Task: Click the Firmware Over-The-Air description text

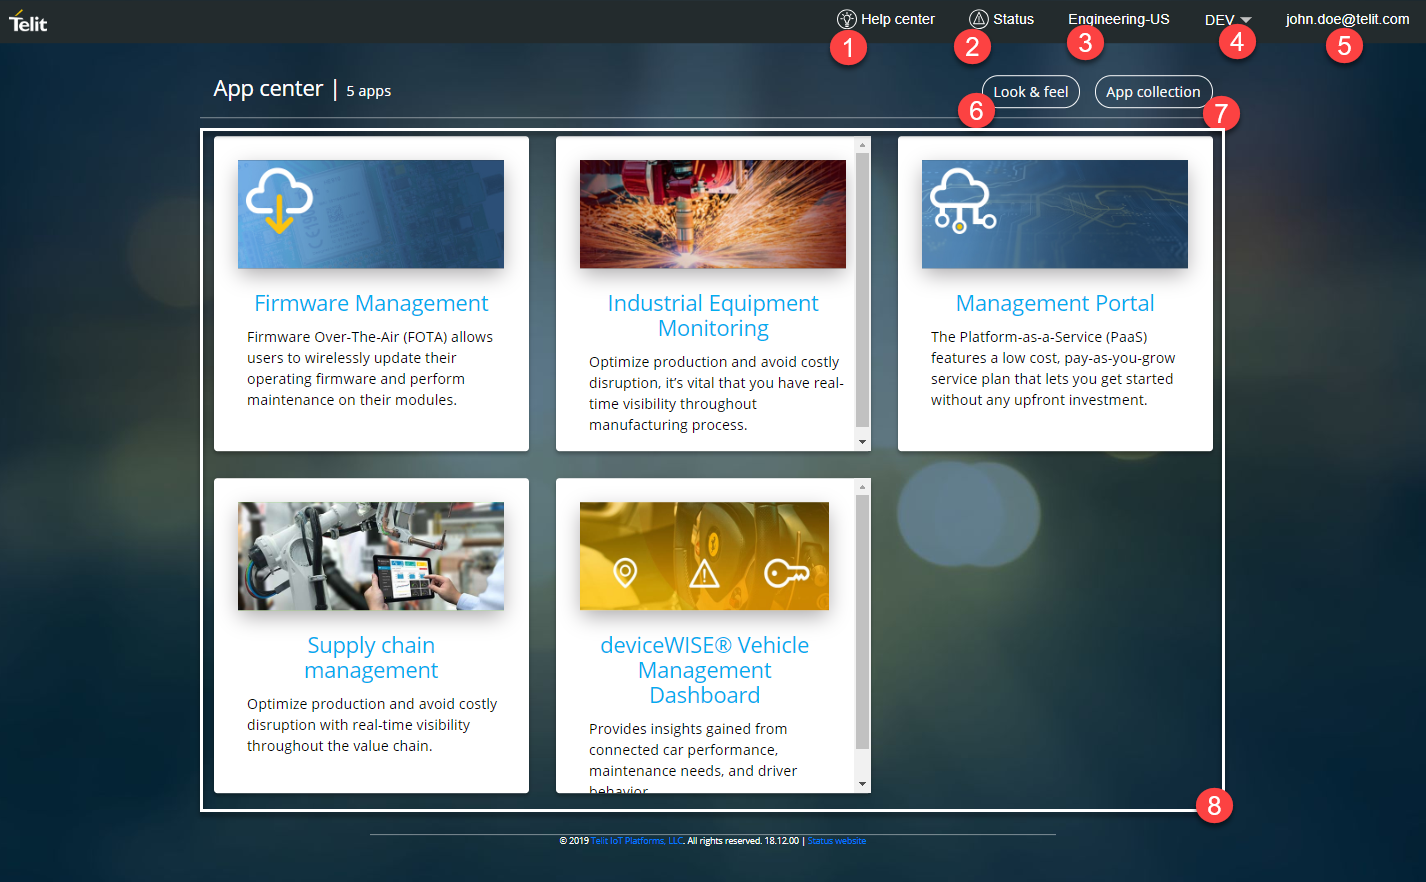Action: [371, 368]
